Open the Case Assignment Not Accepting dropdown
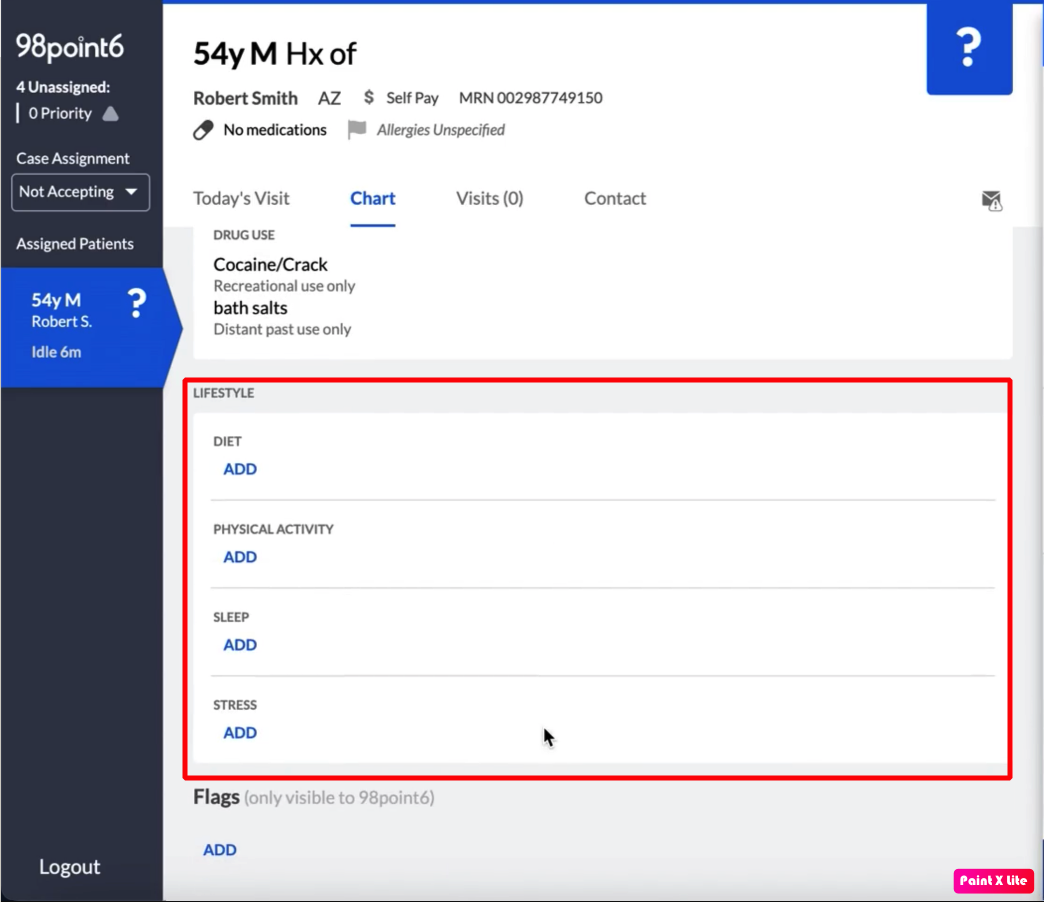Image resolution: width=1044 pixels, height=902 pixels. click(80, 192)
